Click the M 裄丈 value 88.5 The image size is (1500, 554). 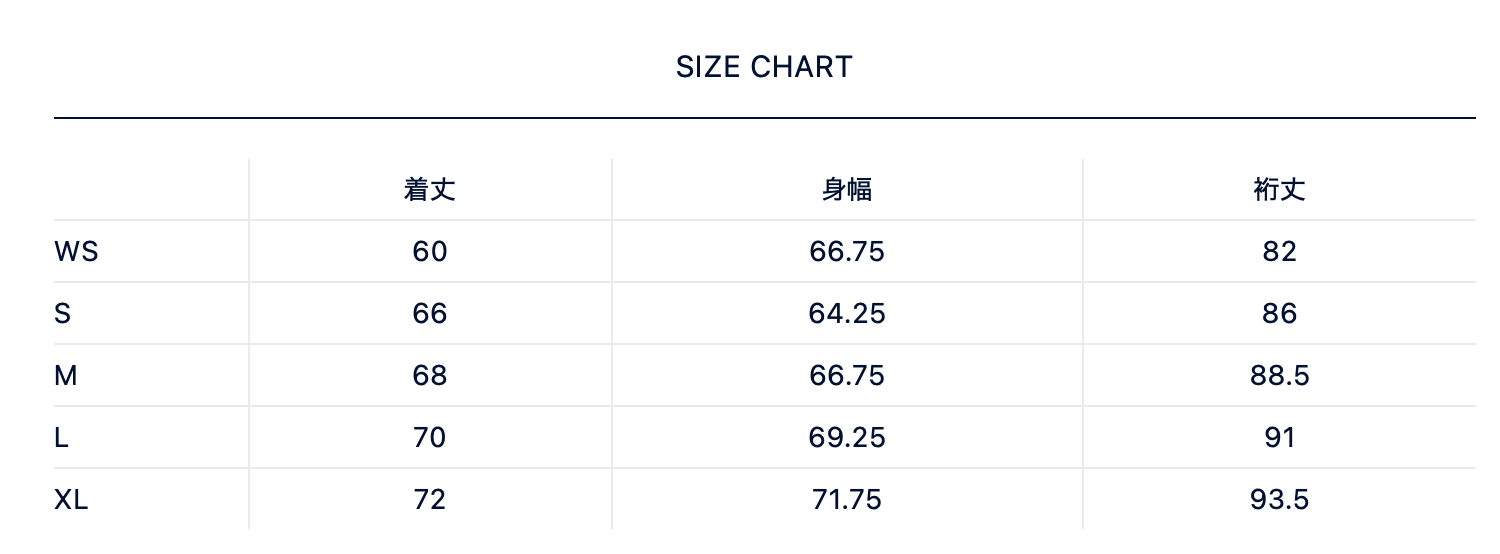pyautogui.click(x=1279, y=376)
